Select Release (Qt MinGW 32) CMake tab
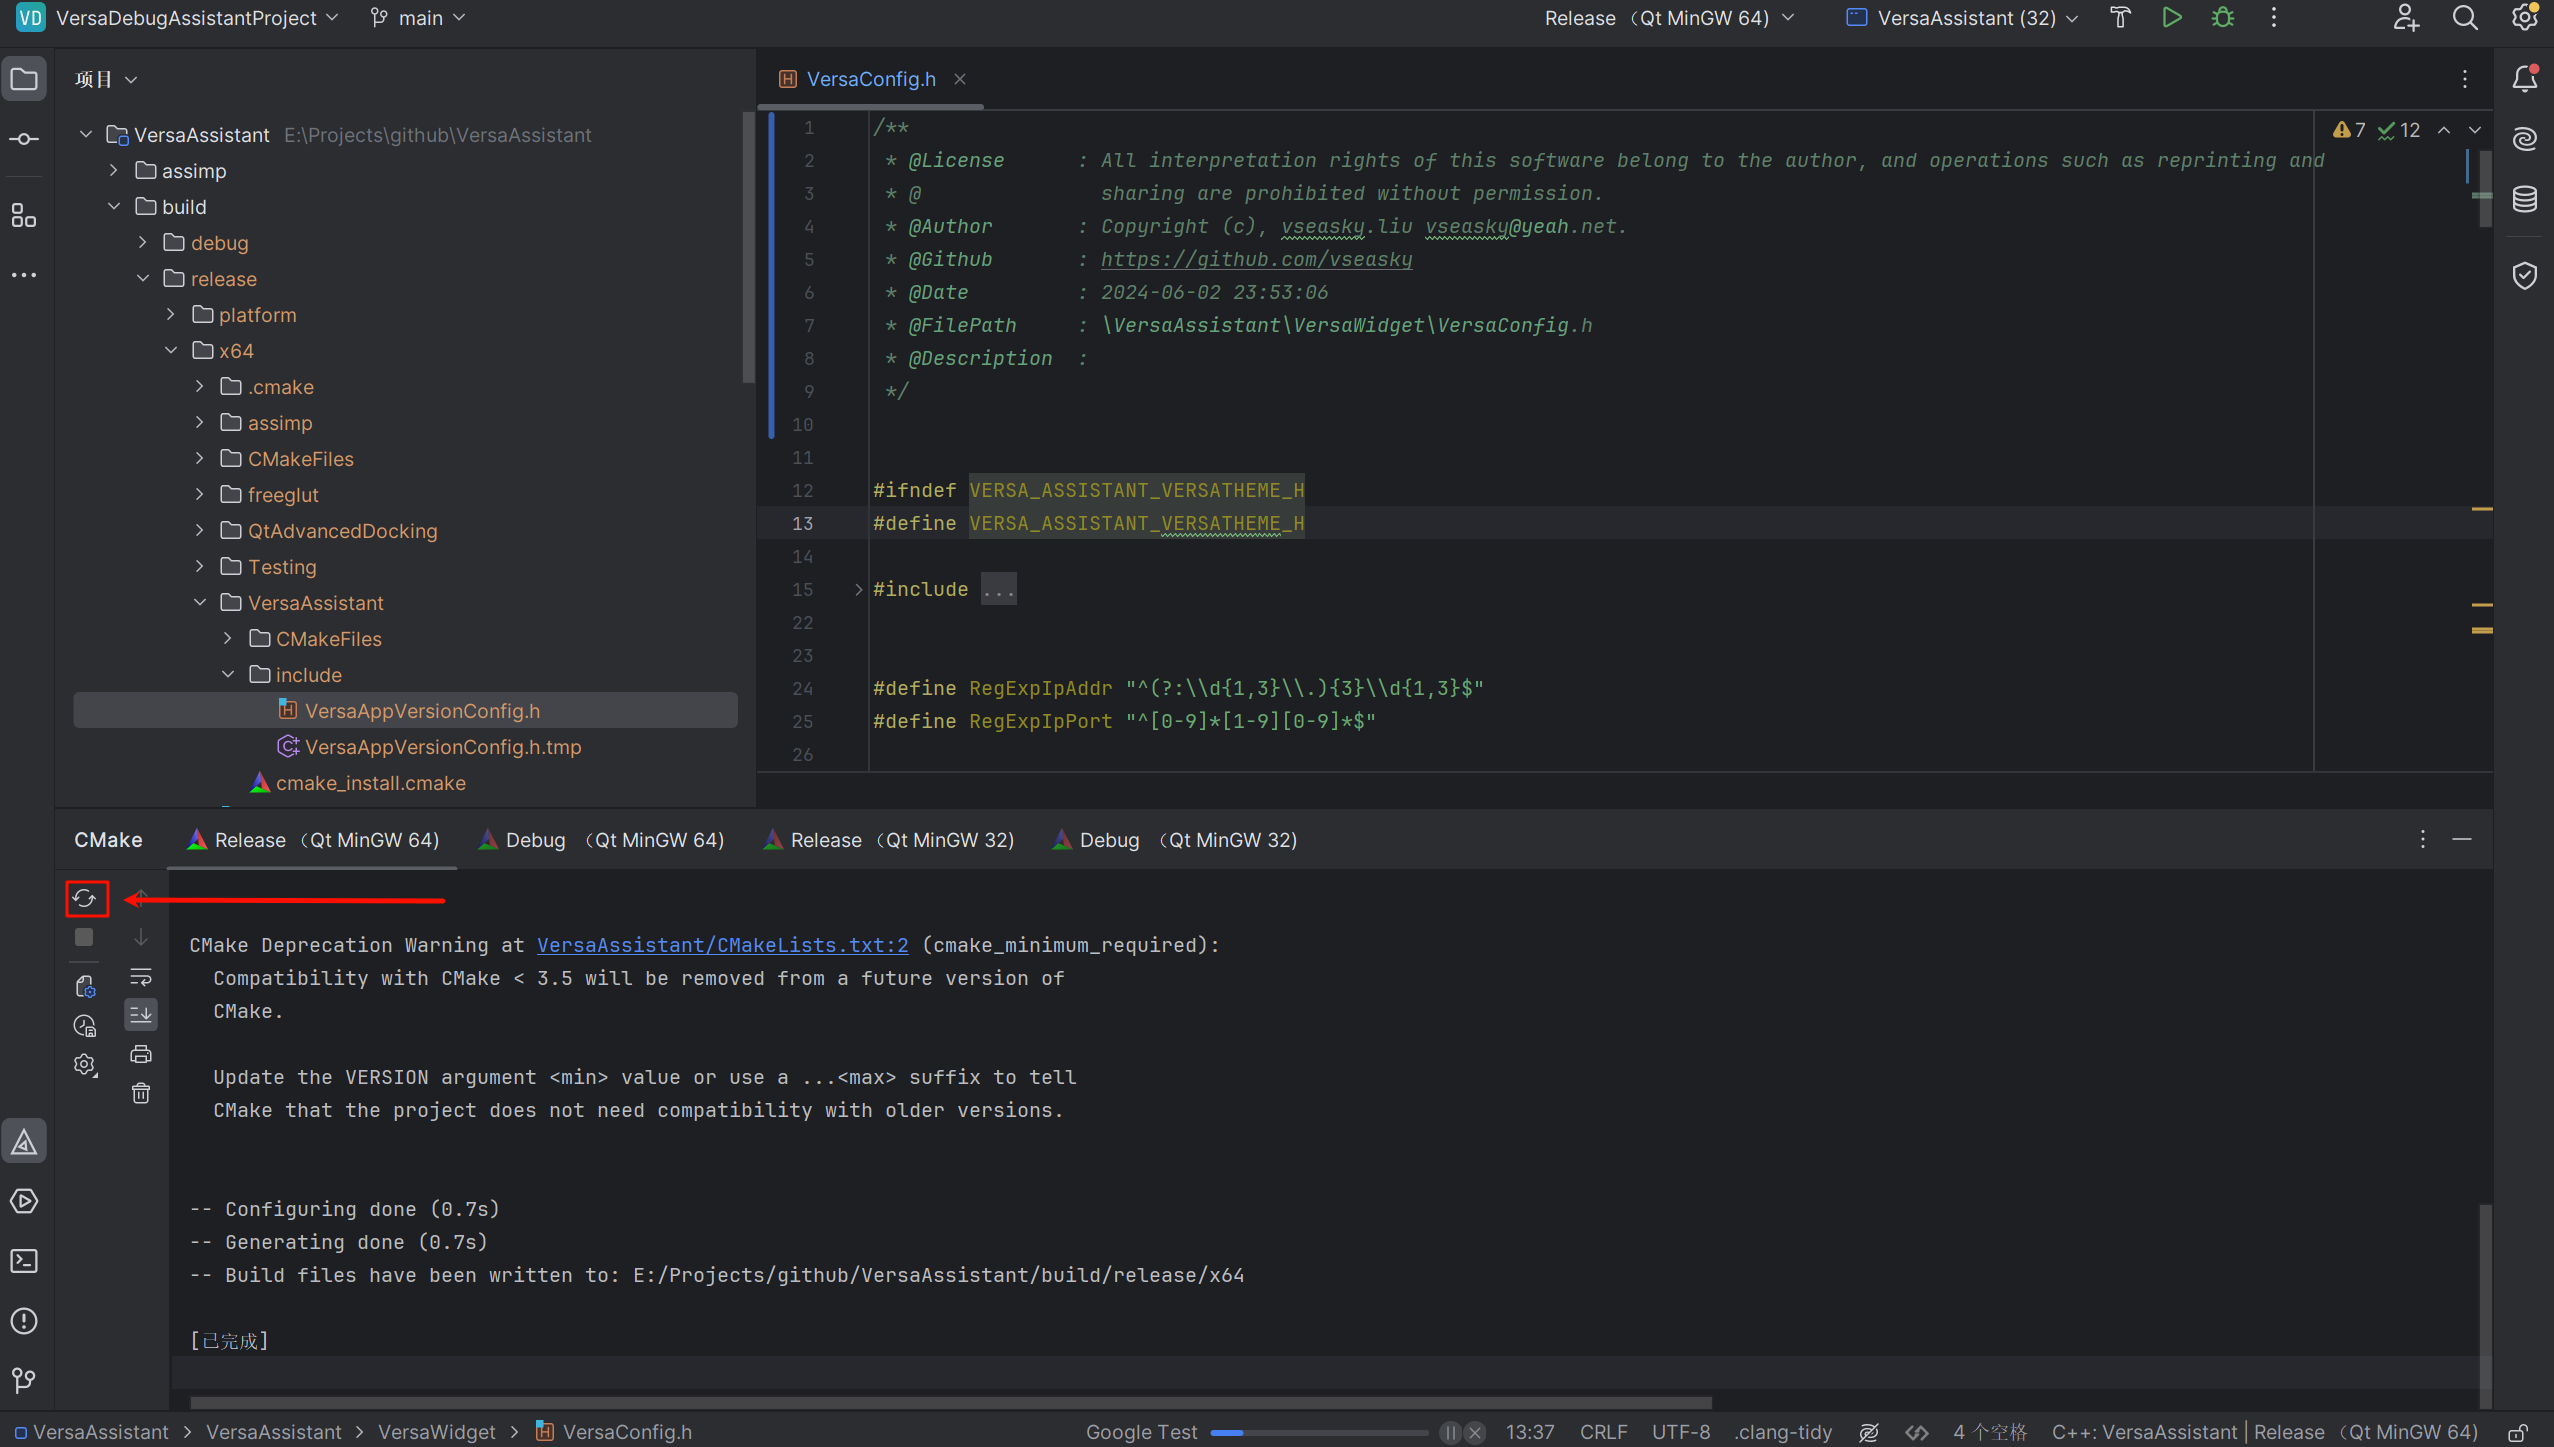 click(x=889, y=840)
